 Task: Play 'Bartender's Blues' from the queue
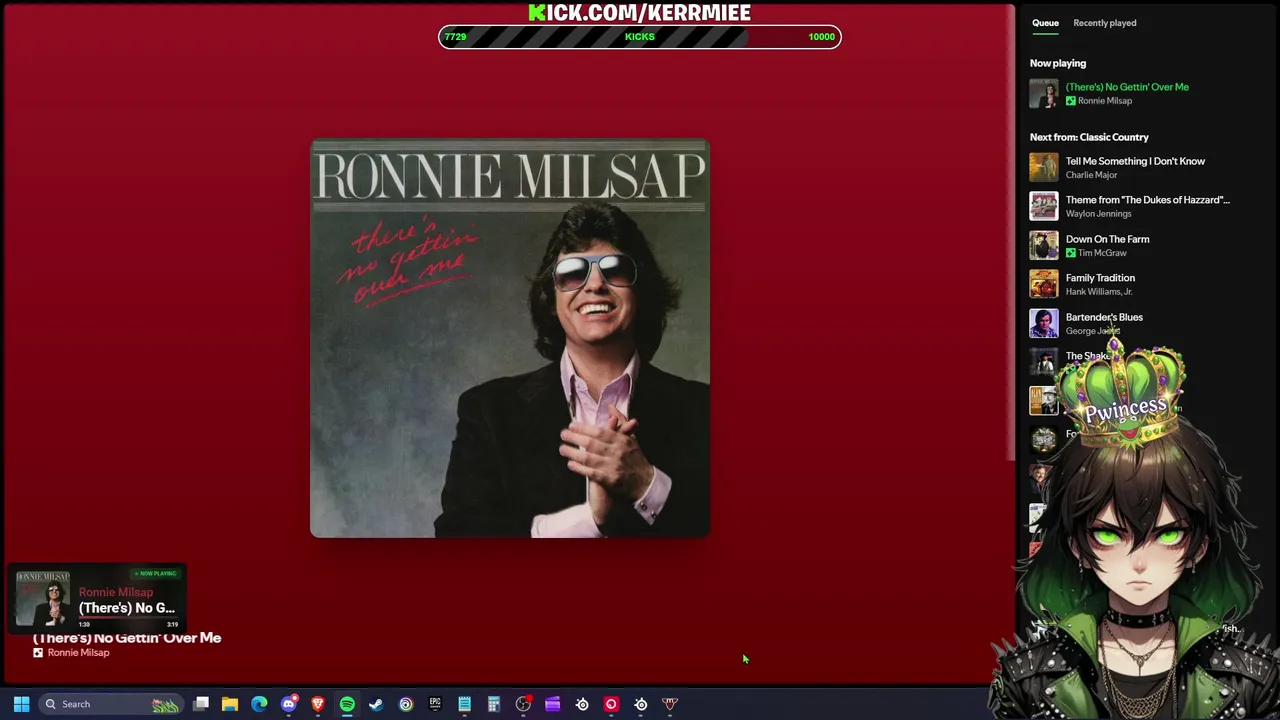[1104, 317]
